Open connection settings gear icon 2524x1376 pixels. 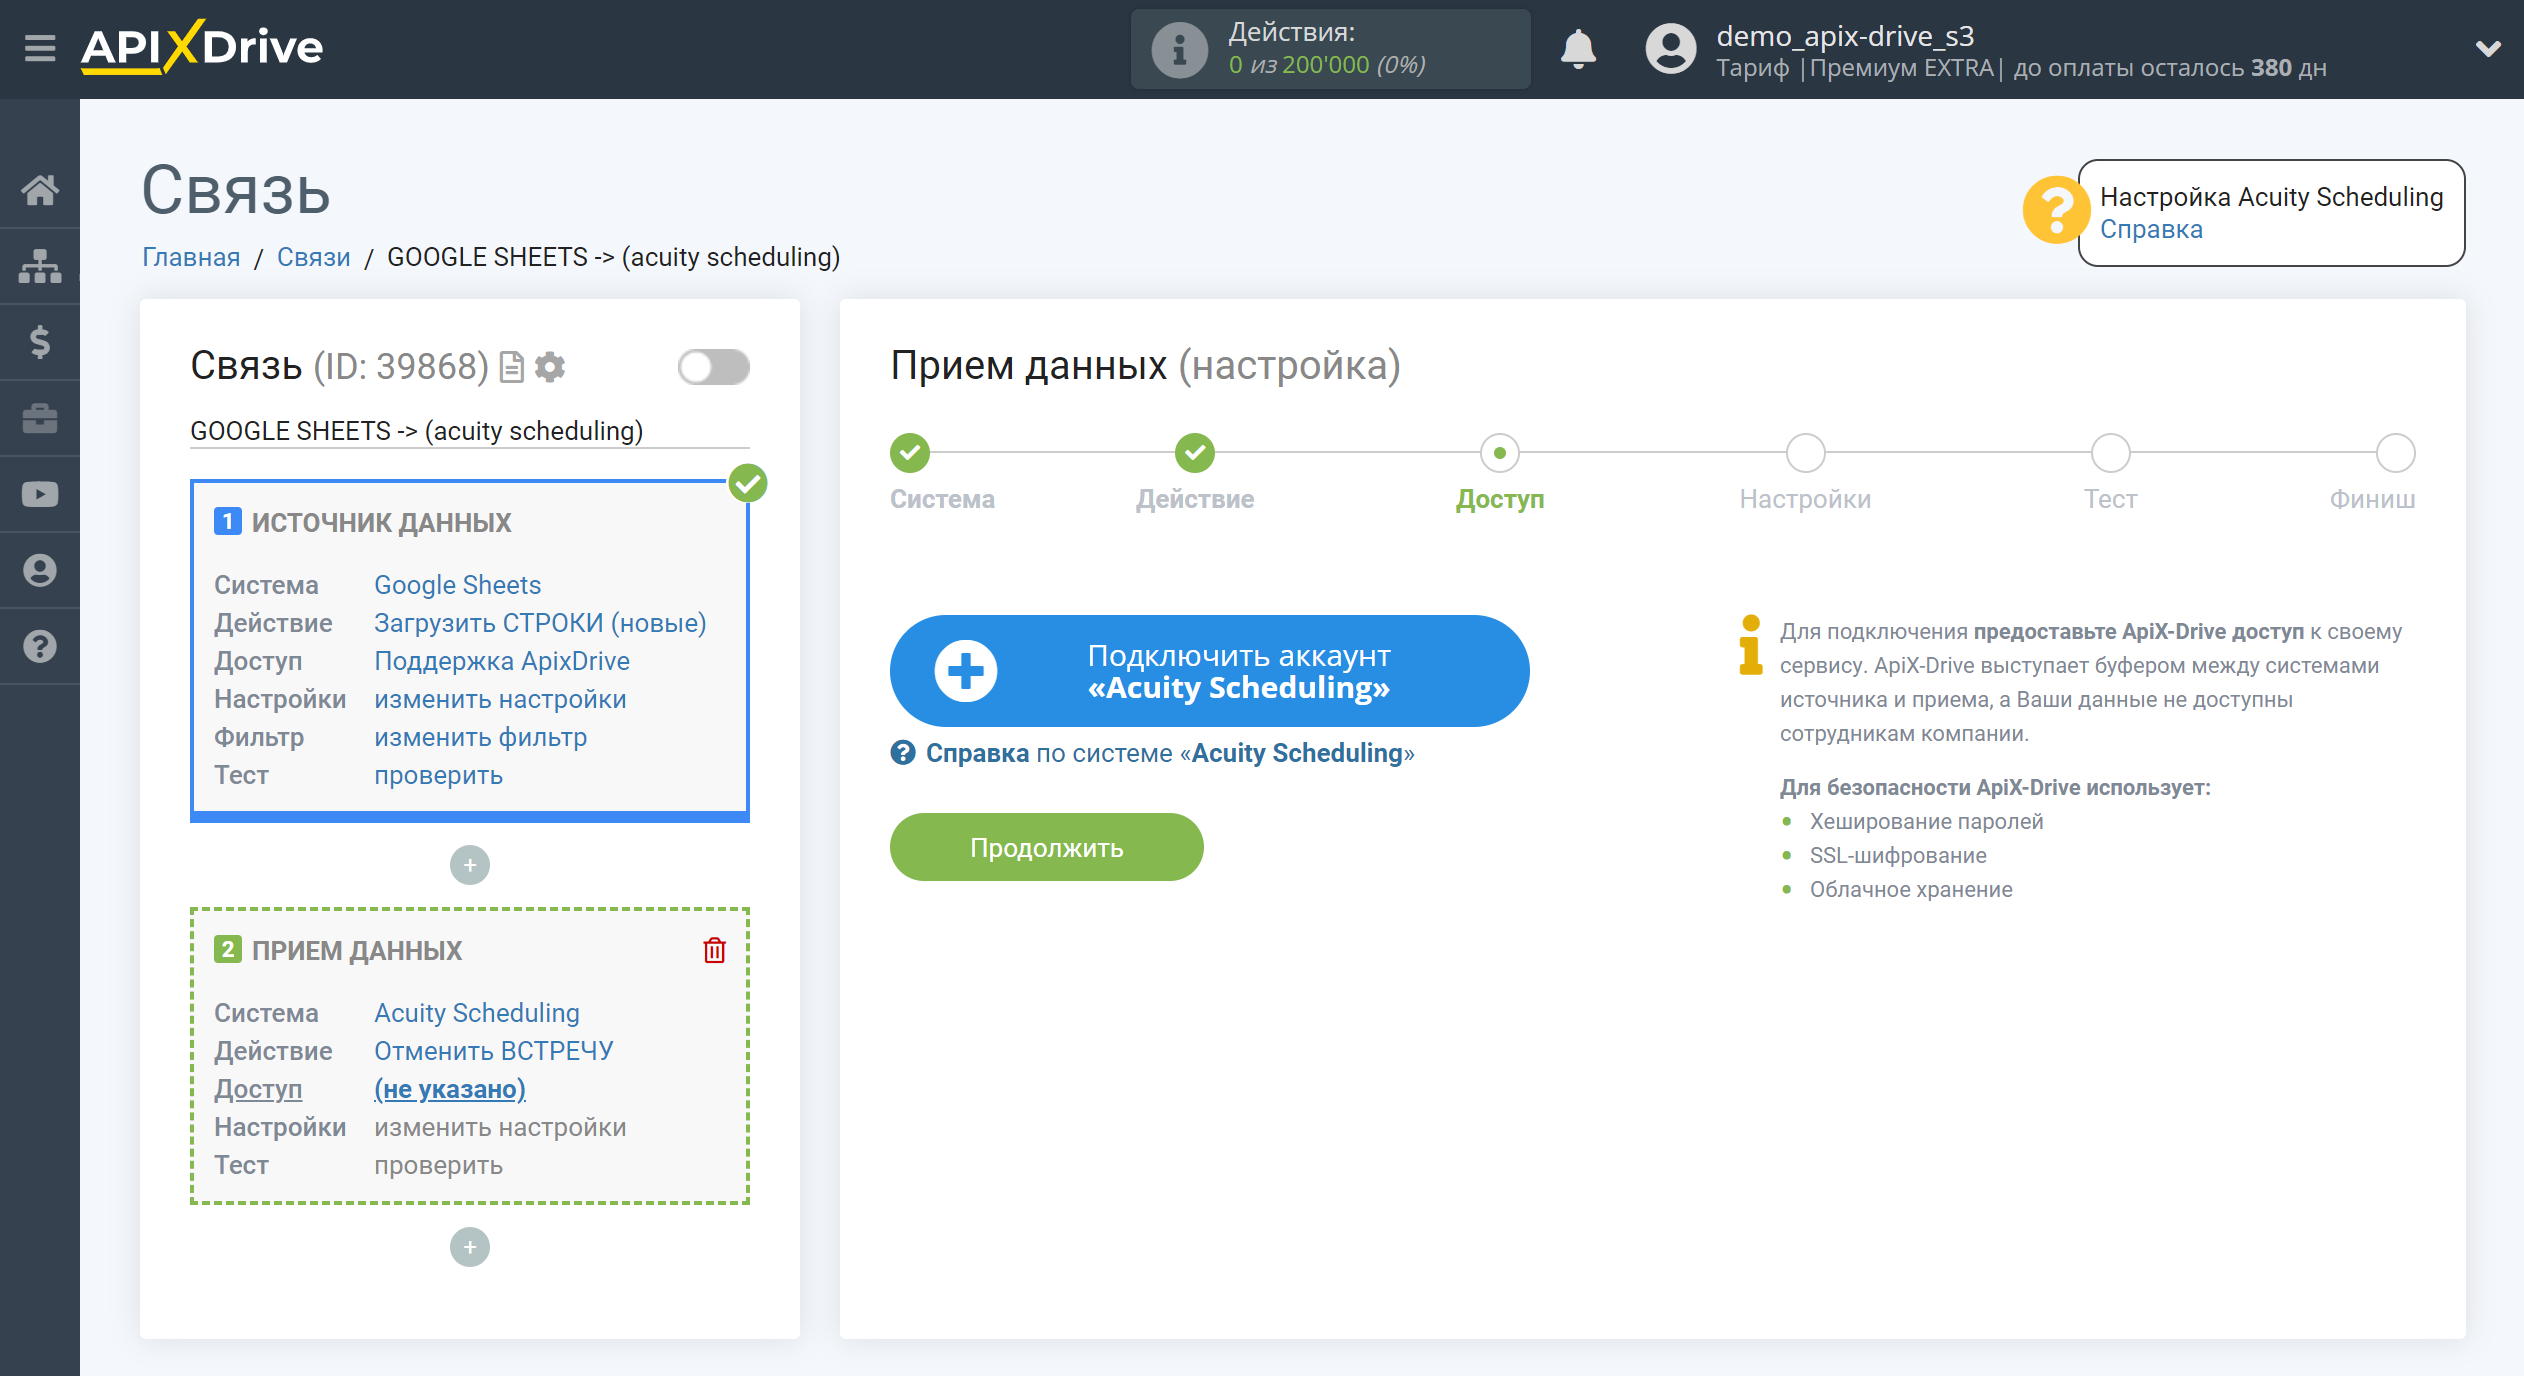click(550, 367)
